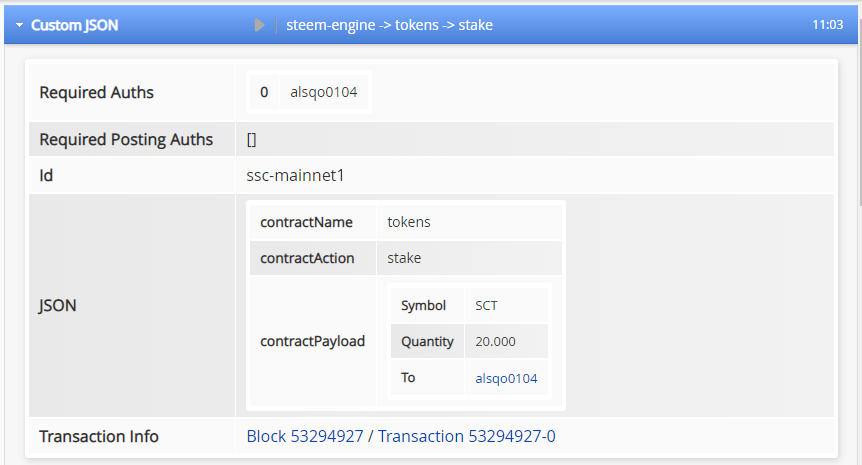Screen dimensions: 862x465
Task: Click the Required Posting Auths empty brackets
Action: point(251,140)
